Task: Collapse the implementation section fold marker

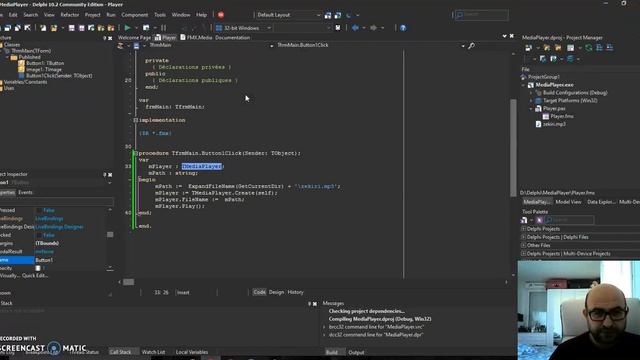Action: click(136, 120)
